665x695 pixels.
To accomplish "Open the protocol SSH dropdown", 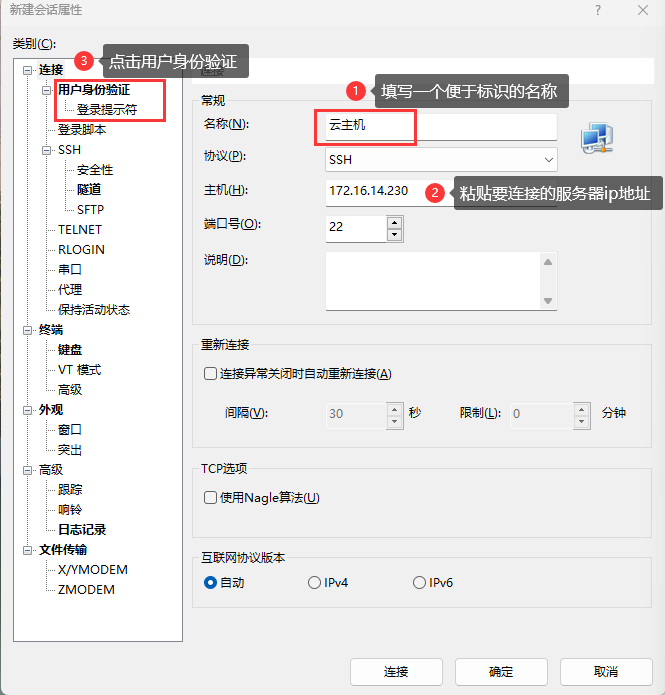I will tap(441, 159).
